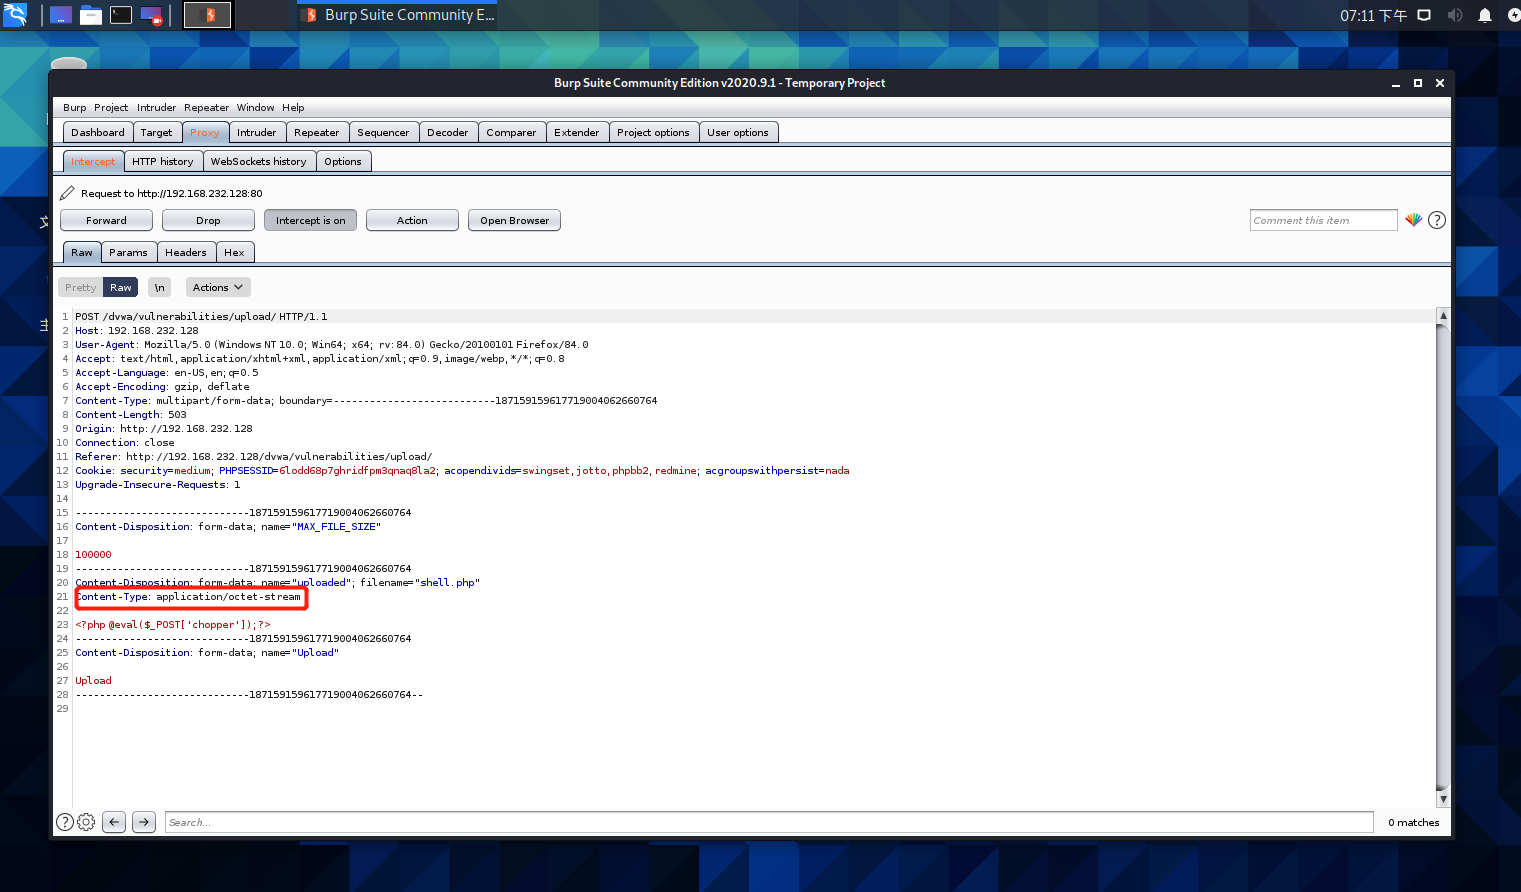Click the Content-Length: 503 header
This screenshot has width=1521, height=892.
point(131,414)
